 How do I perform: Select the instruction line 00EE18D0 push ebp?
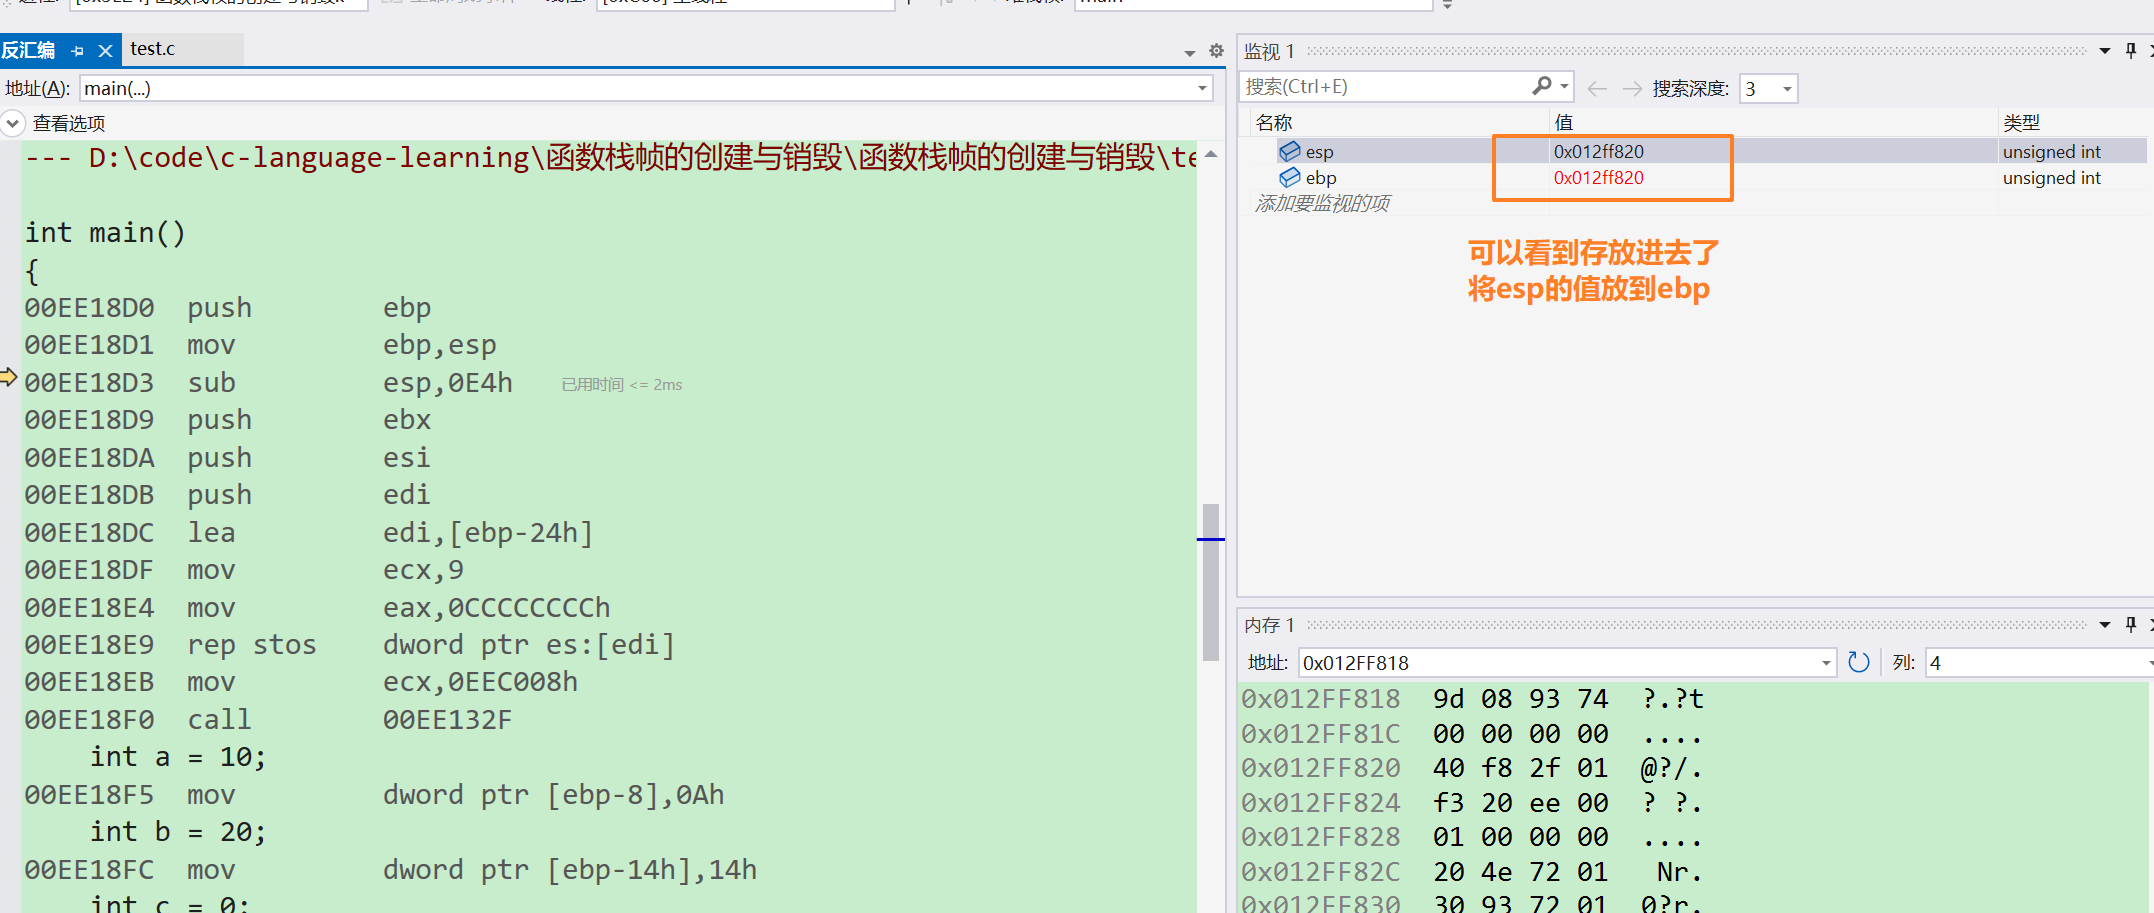click(x=228, y=308)
